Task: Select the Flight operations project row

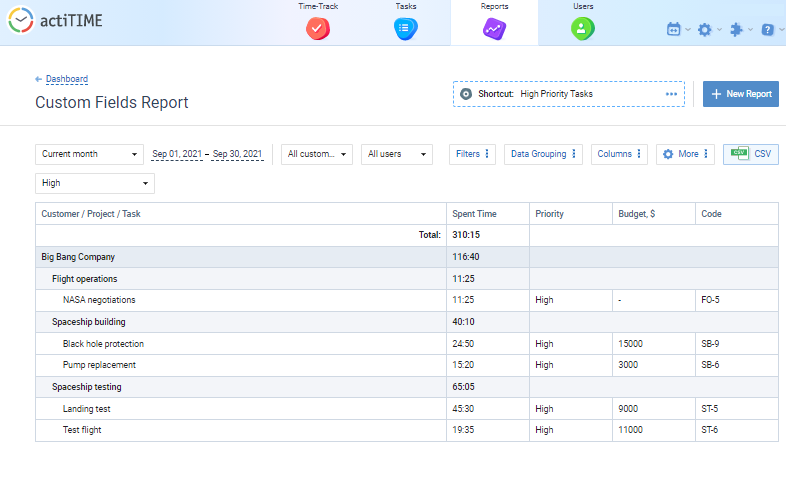Action: (x=407, y=279)
